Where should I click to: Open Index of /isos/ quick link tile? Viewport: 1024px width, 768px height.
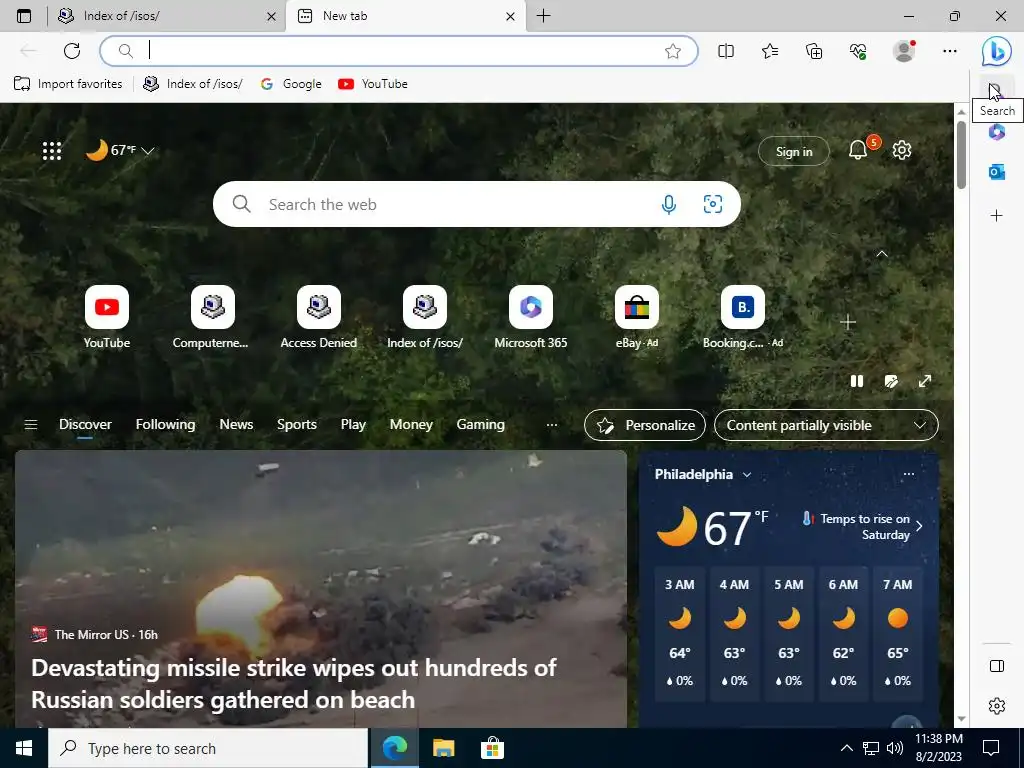424,317
